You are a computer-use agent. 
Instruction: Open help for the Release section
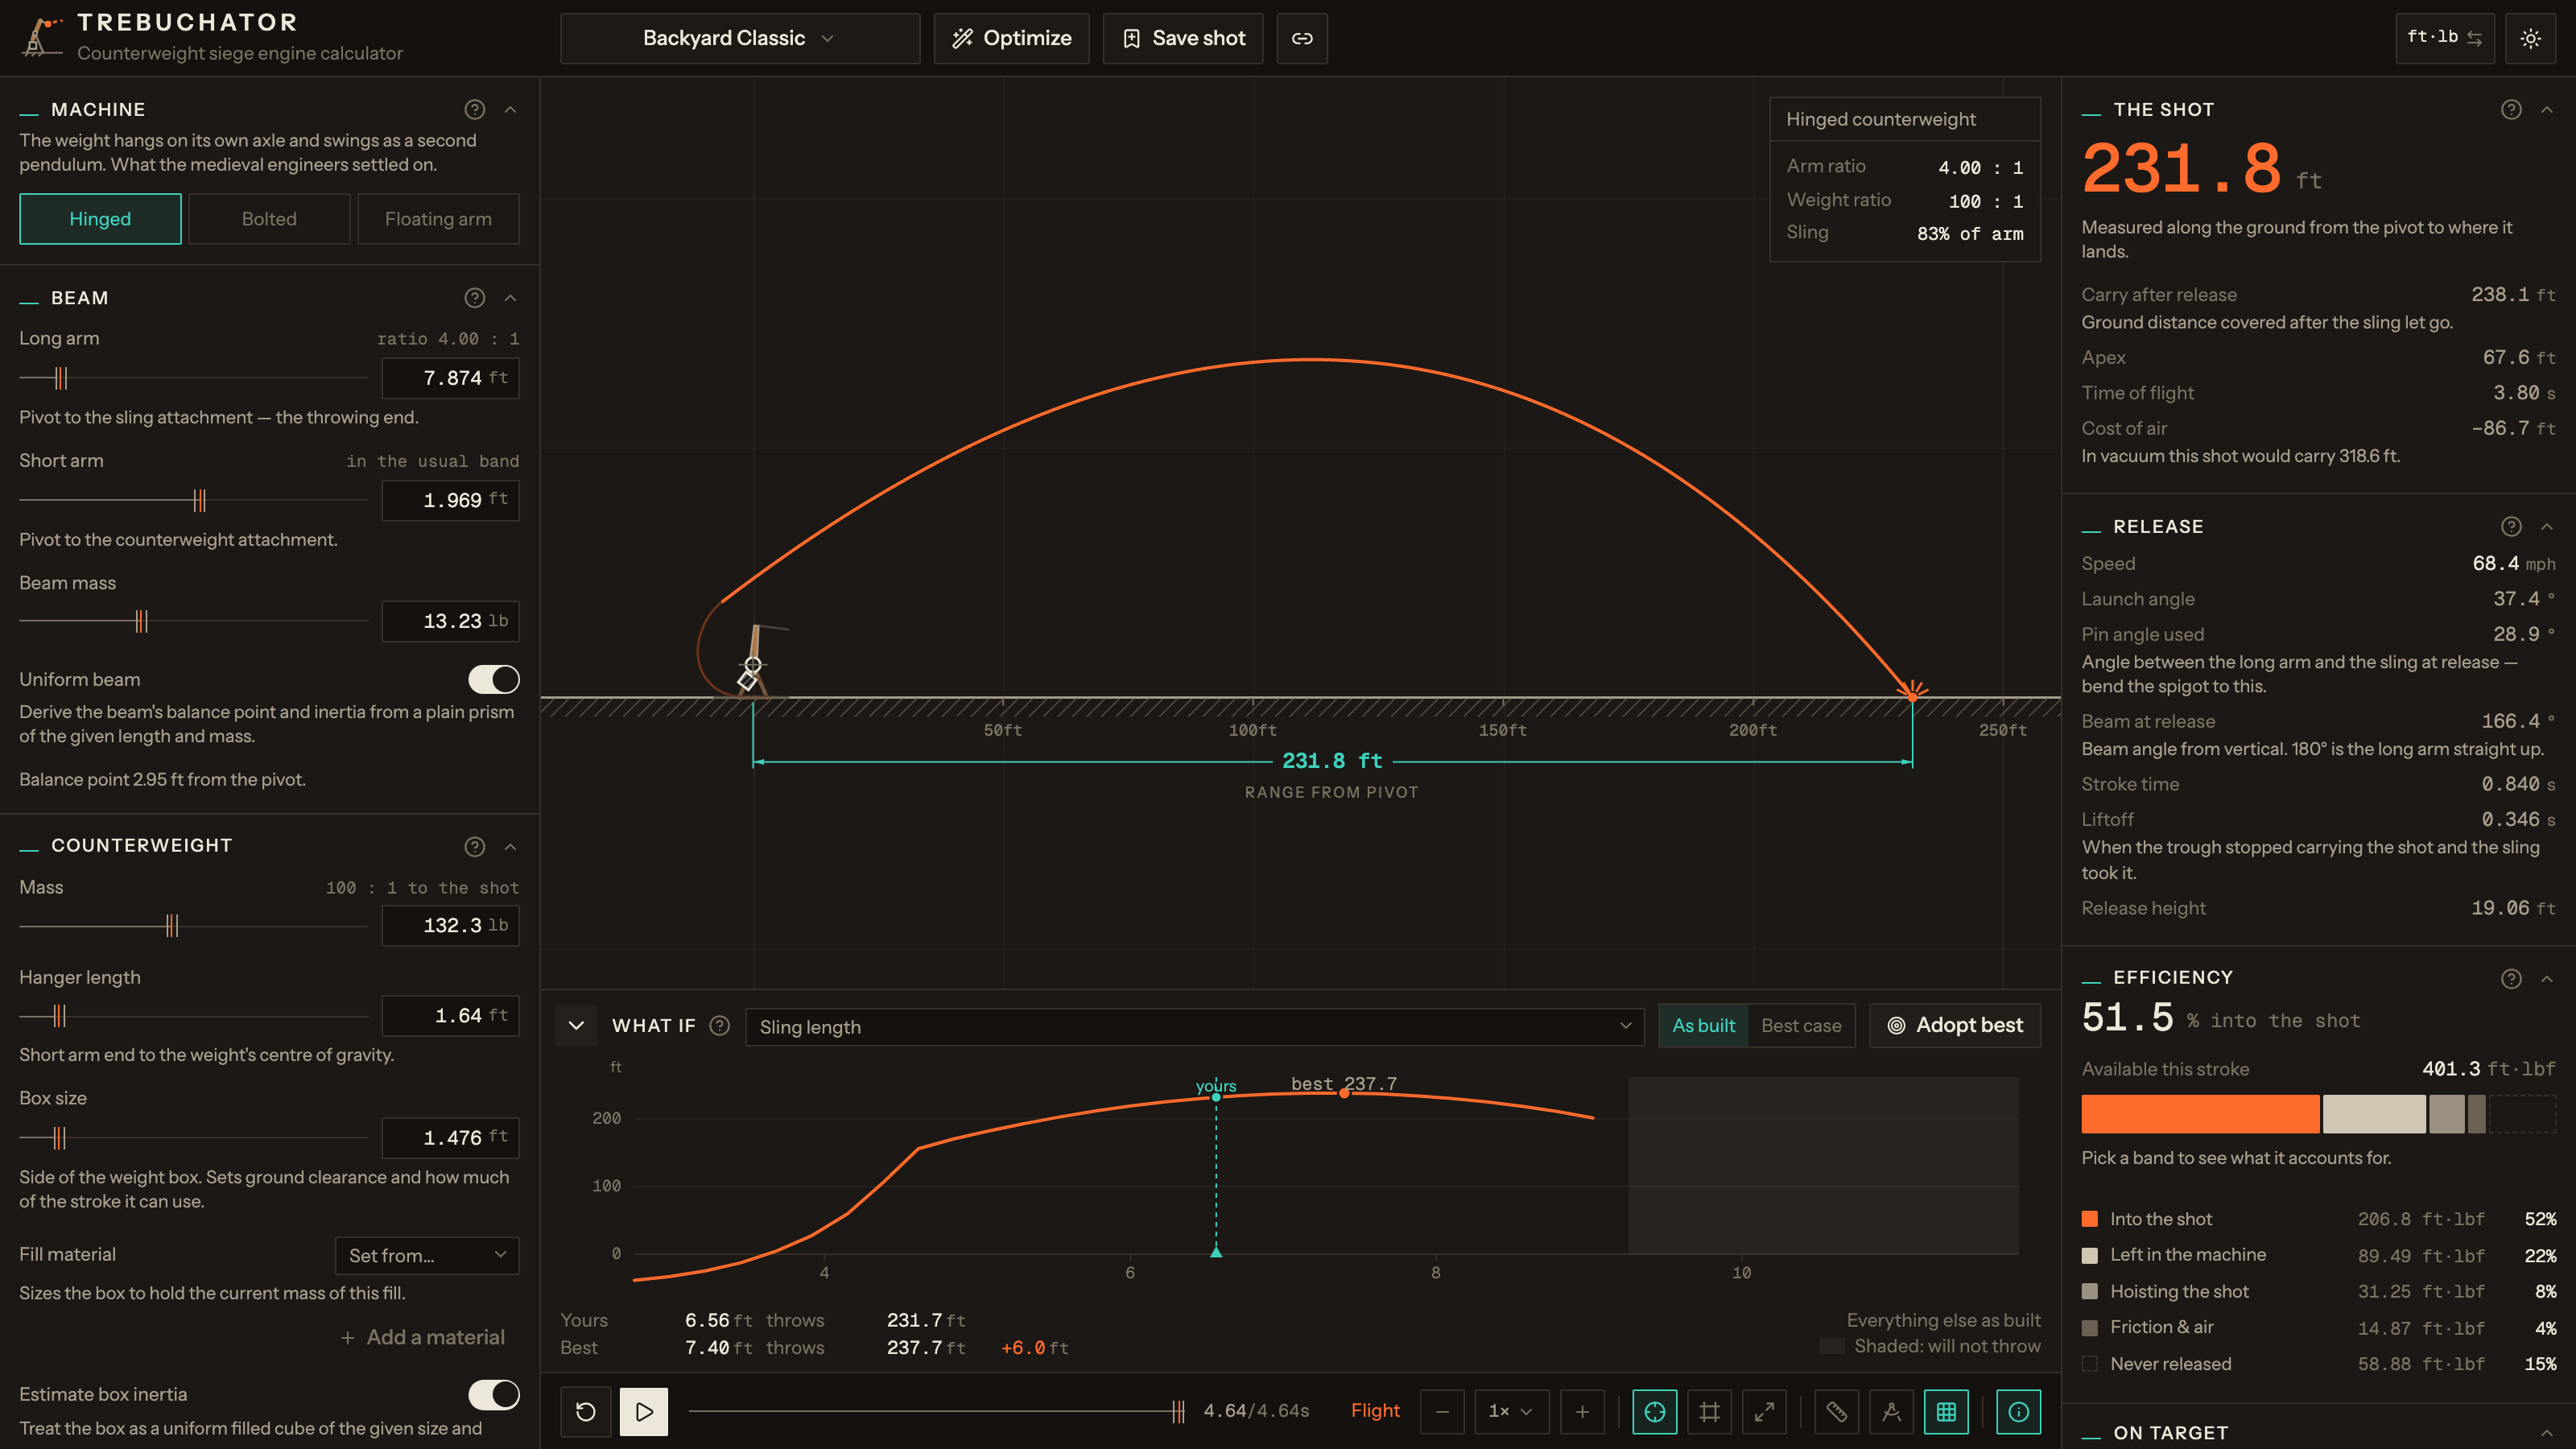2511,526
